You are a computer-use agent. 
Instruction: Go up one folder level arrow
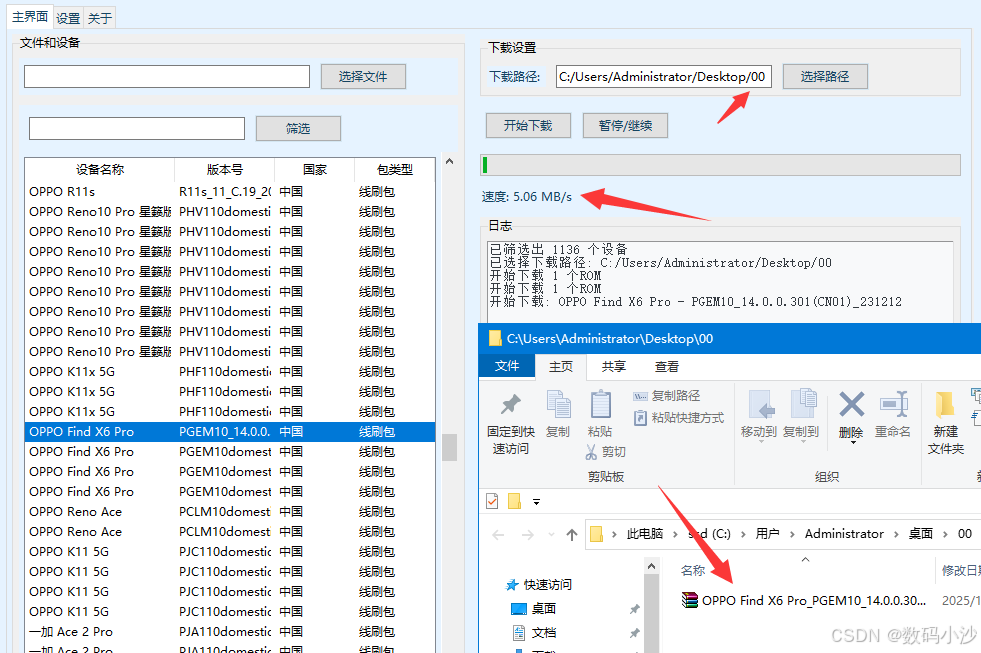pyautogui.click(x=572, y=535)
